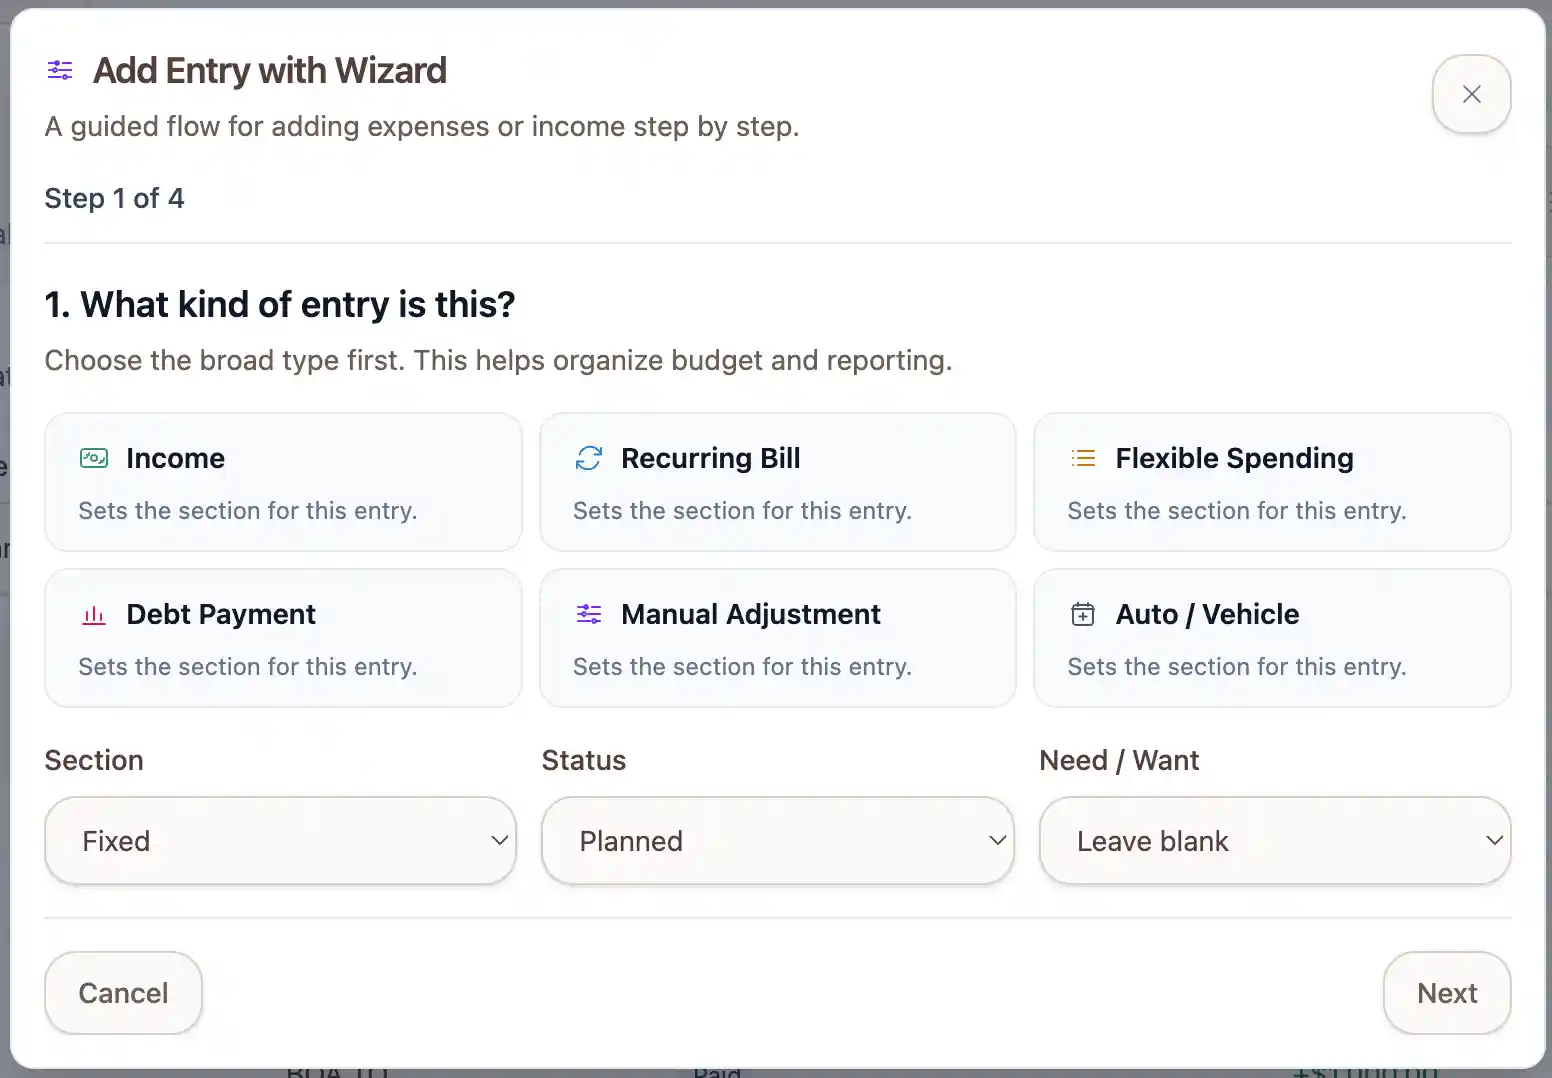
Task: Click the Flexible Spending list icon
Action: [x=1083, y=458]
